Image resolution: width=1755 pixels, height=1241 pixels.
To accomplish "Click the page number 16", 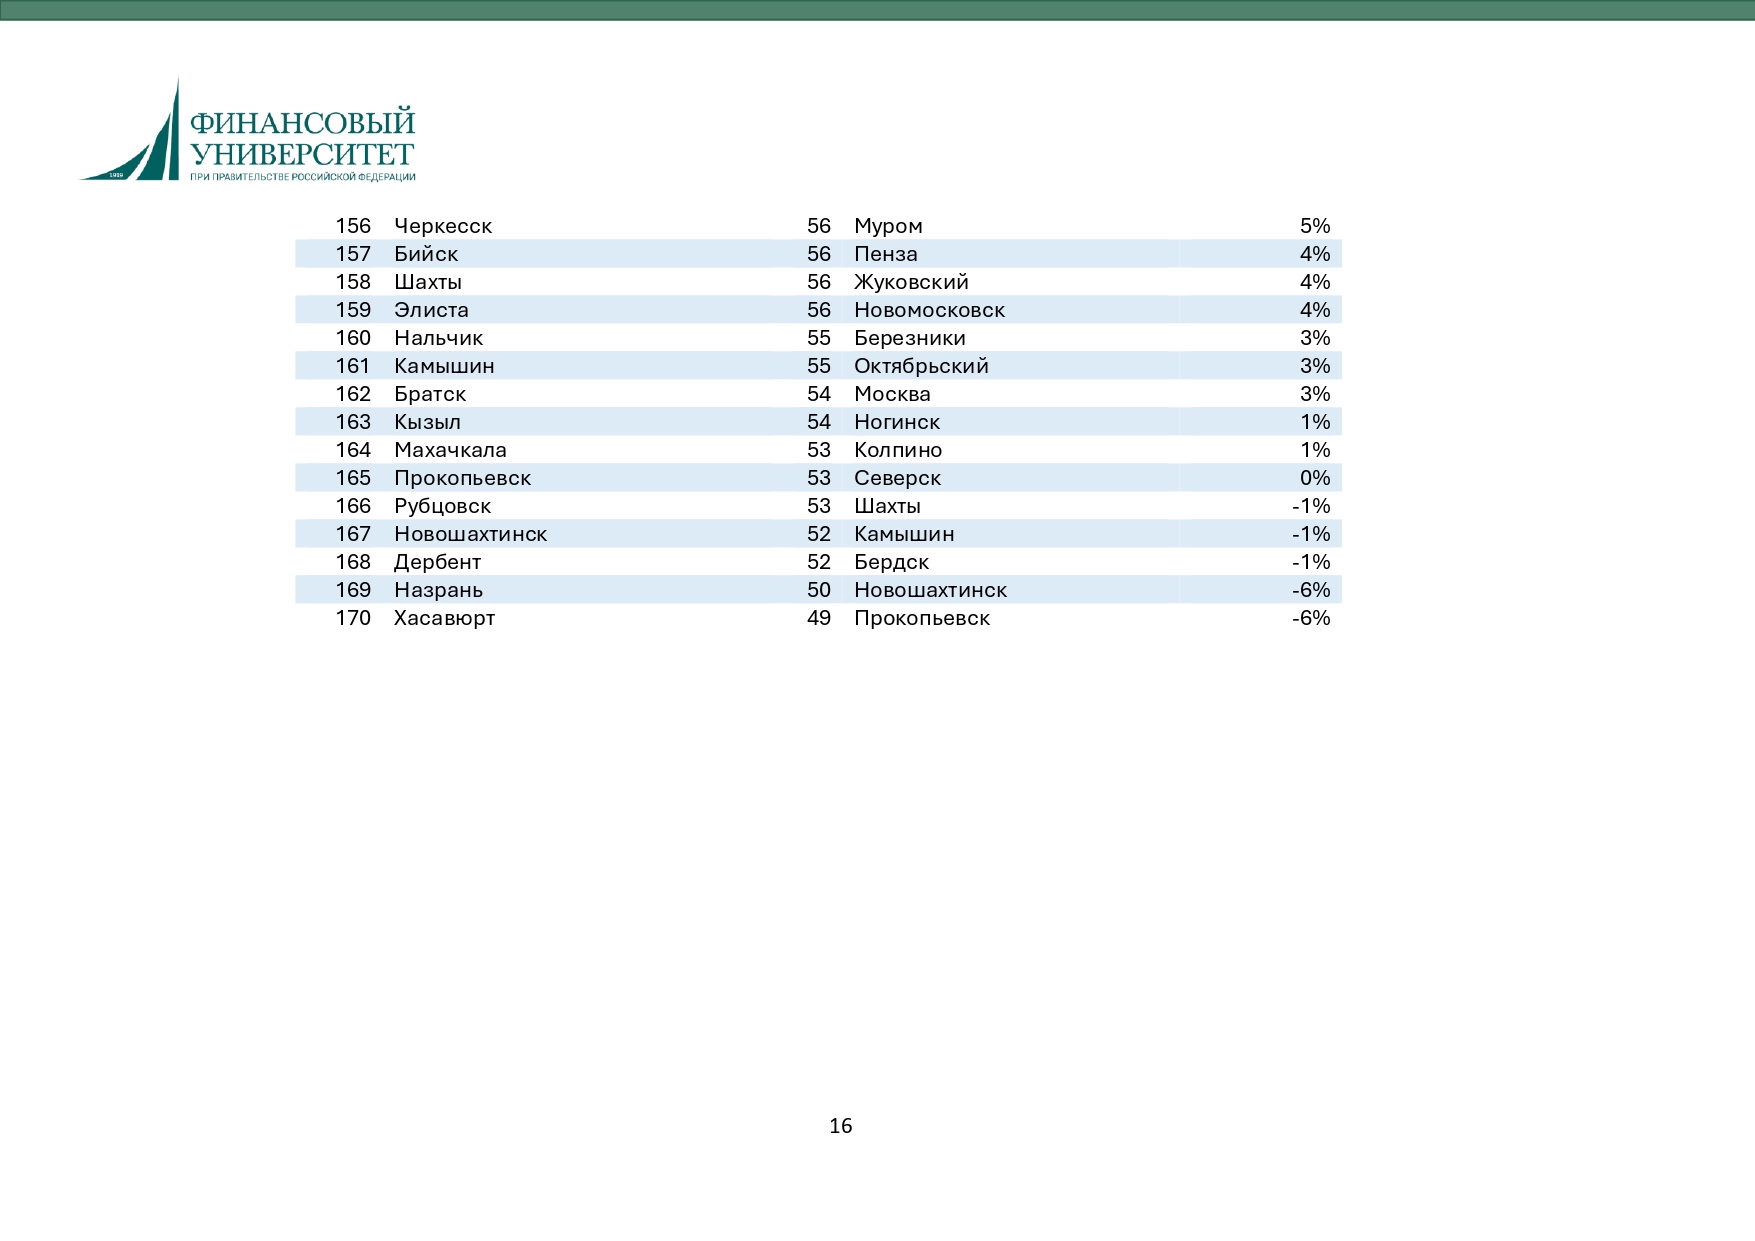I will [841, 1126].
